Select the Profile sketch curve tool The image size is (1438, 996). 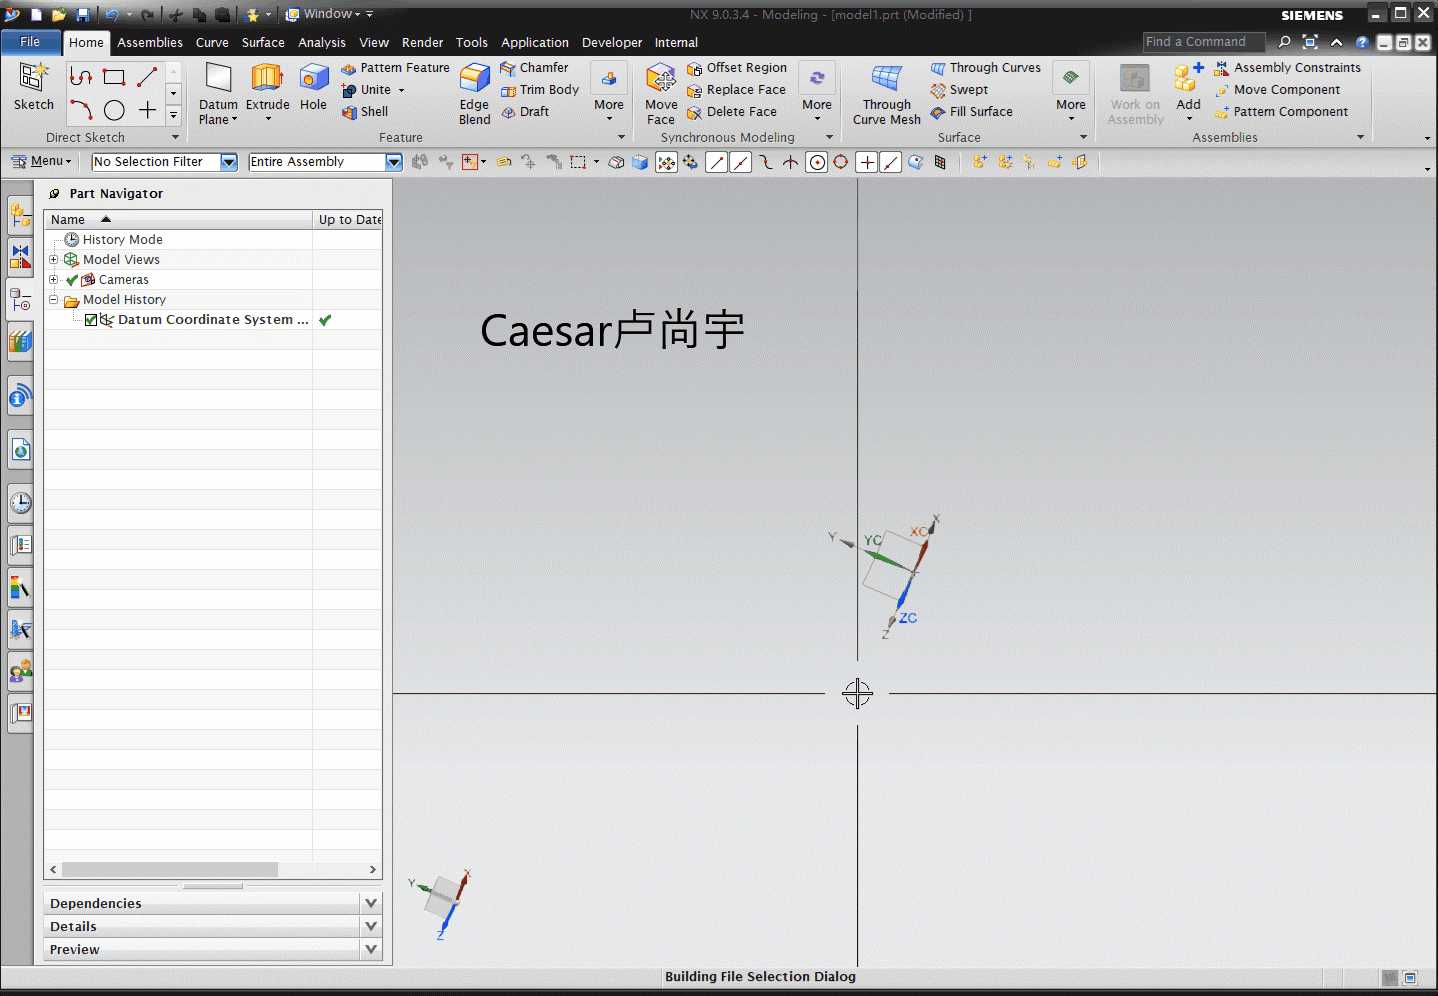pos(81,77)
